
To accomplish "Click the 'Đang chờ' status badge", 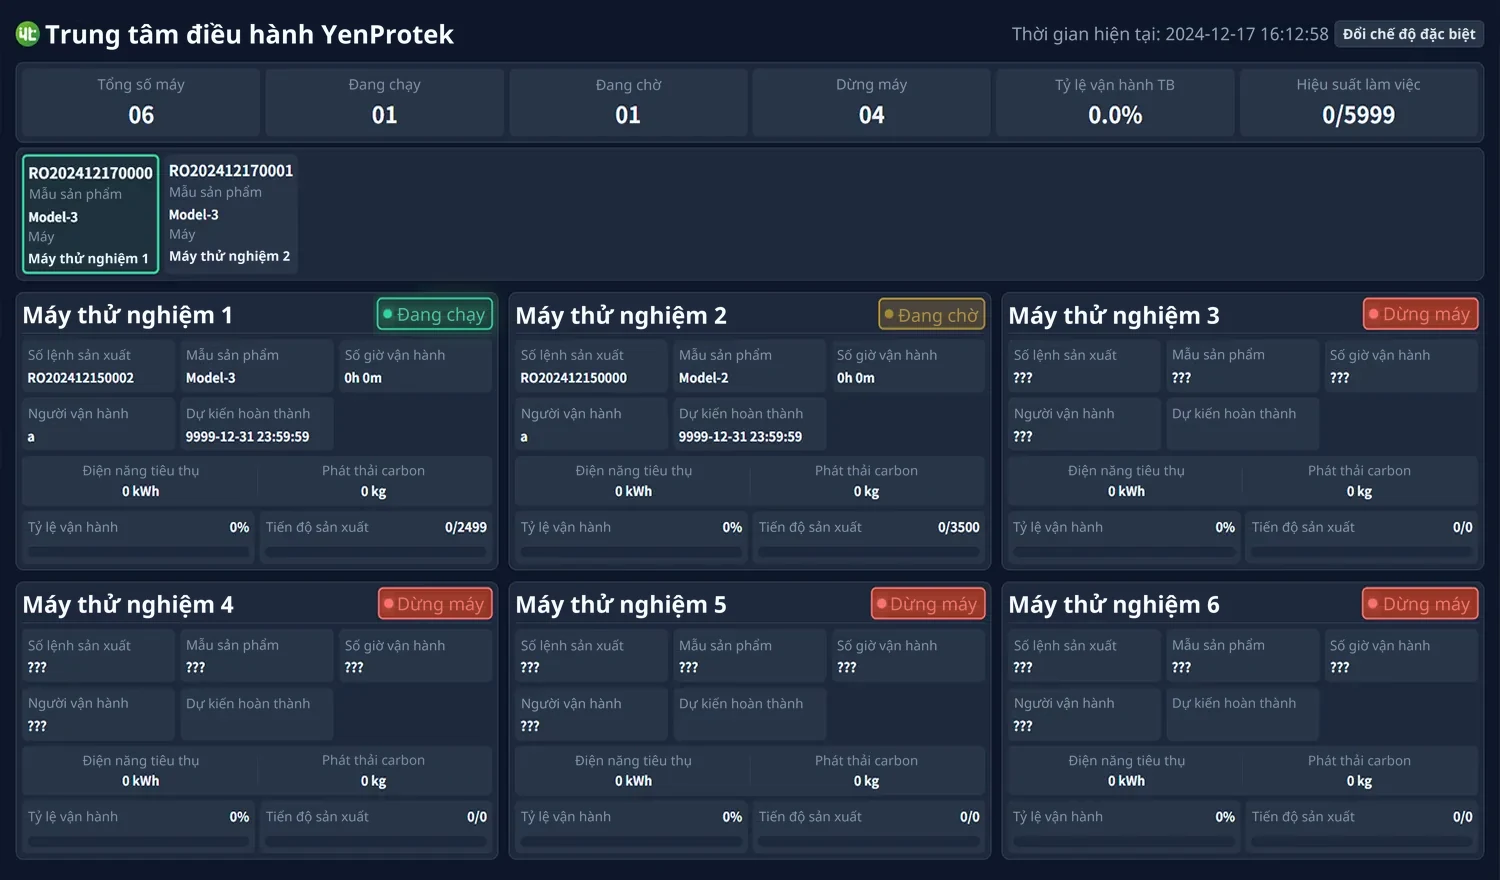I will coord(932,315).
